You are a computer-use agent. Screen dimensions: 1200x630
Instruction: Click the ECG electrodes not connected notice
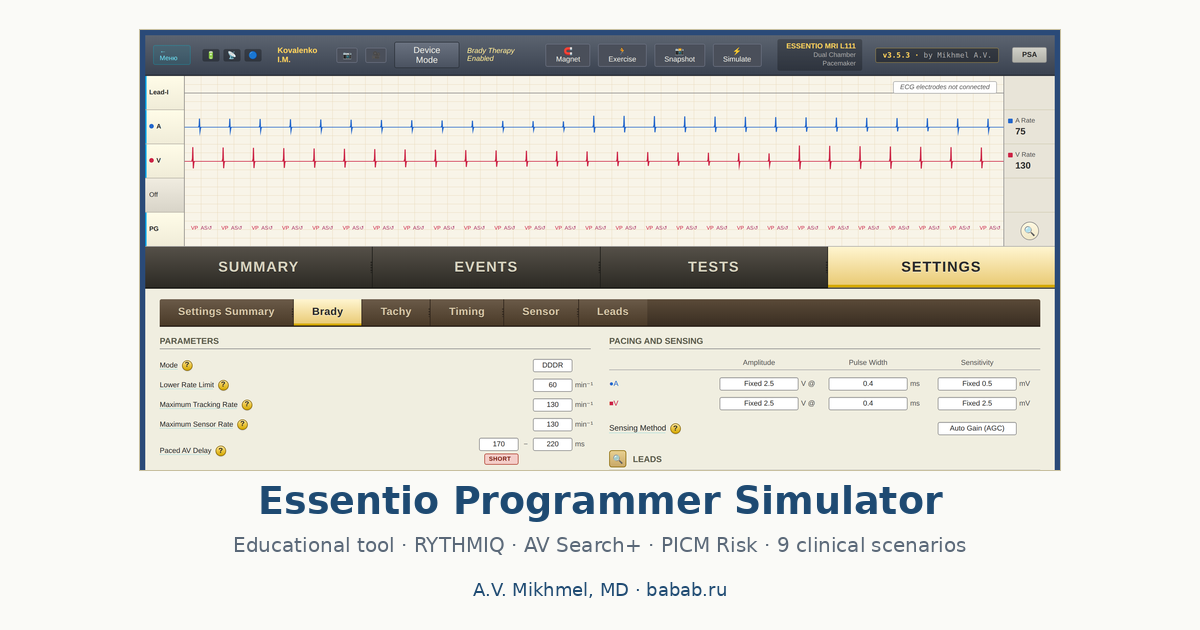click(x=945, y=87)
